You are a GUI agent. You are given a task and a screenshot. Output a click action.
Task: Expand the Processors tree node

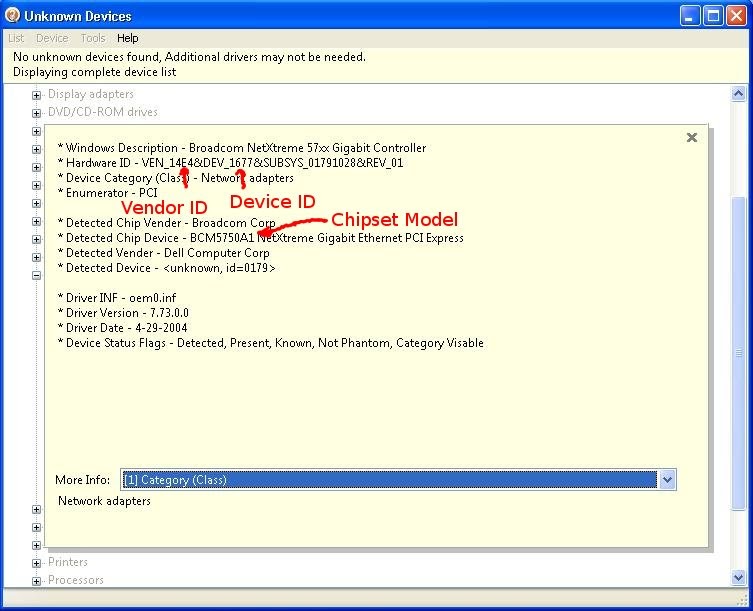[x=36, y=581]
